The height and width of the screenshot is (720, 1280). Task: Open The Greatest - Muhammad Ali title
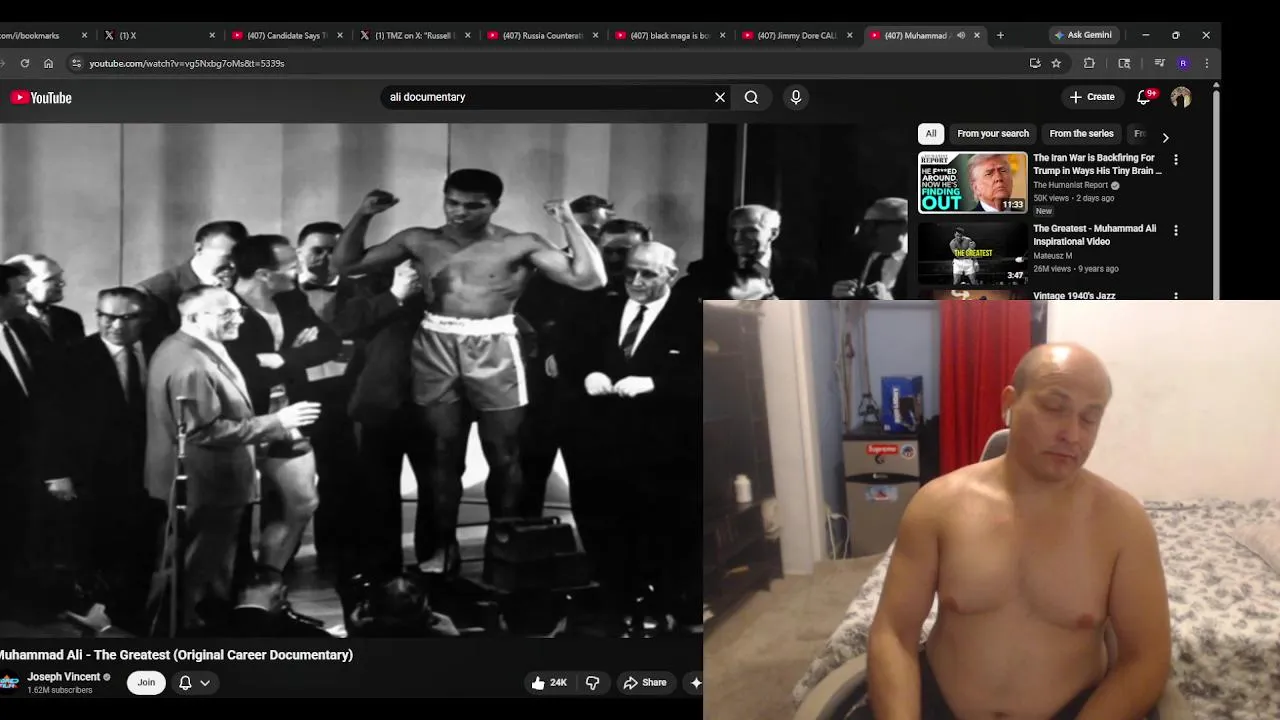(x=1094, y=235)
